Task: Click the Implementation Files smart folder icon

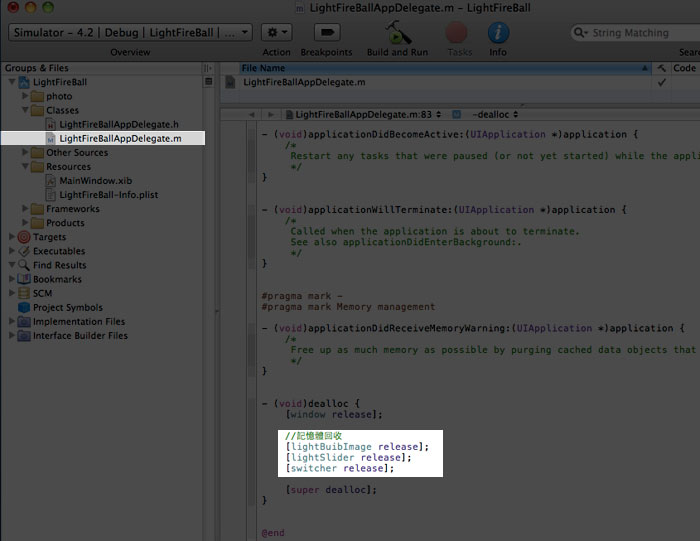Action: [x=24, y=321]
